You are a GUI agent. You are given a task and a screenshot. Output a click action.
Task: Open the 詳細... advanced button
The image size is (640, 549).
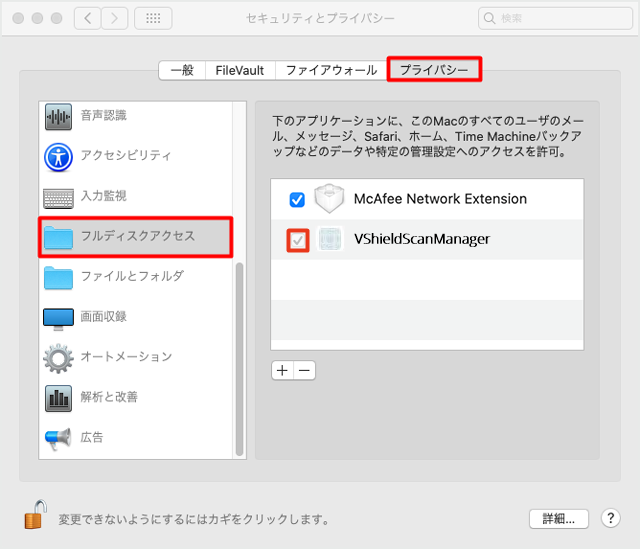click(x=559, y=519)
